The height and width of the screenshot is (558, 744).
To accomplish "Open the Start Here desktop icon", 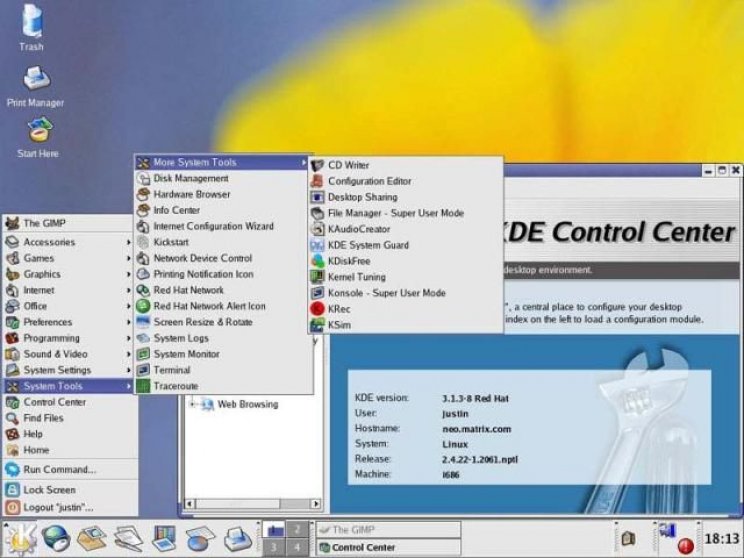I will [x=38, y=137].
